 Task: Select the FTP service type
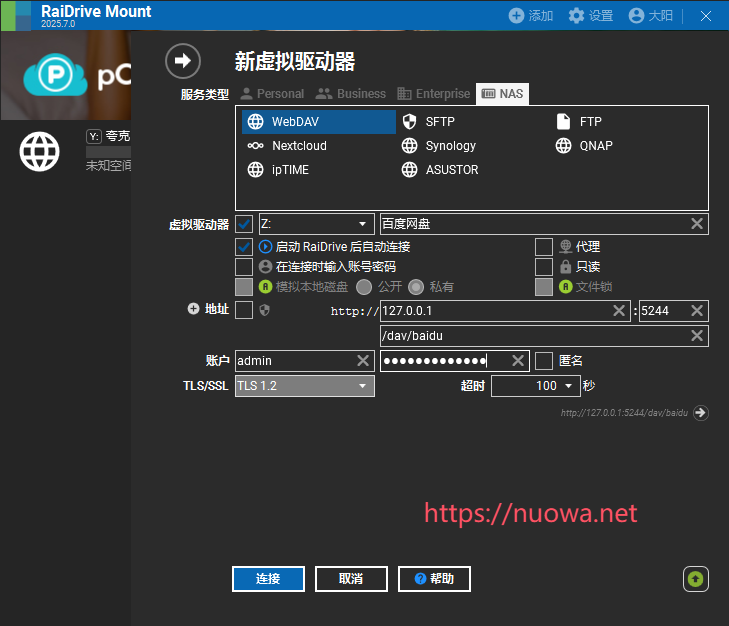tap(579, 122)
